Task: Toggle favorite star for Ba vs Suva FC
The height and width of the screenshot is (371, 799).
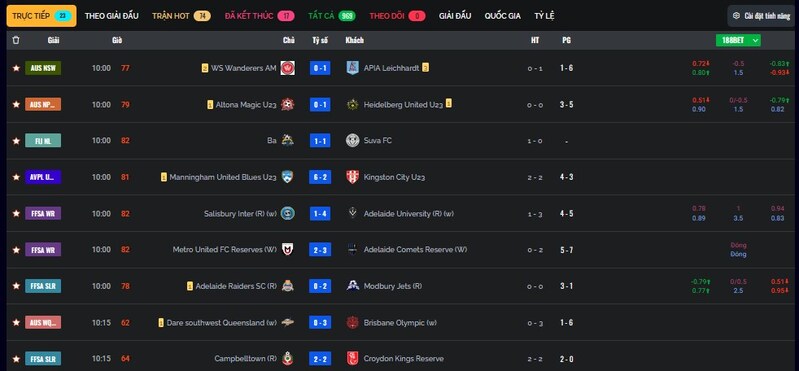Action: click(x=16, y=141)
